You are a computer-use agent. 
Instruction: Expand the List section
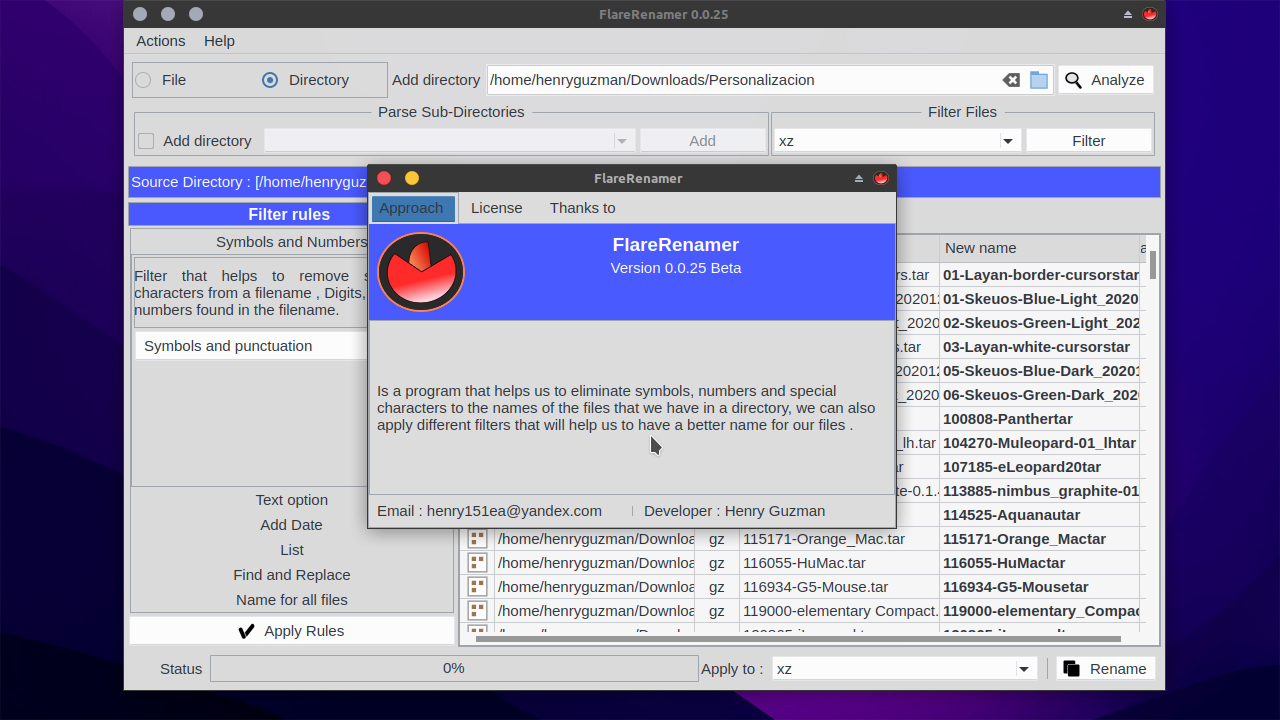tap(292, 550)
